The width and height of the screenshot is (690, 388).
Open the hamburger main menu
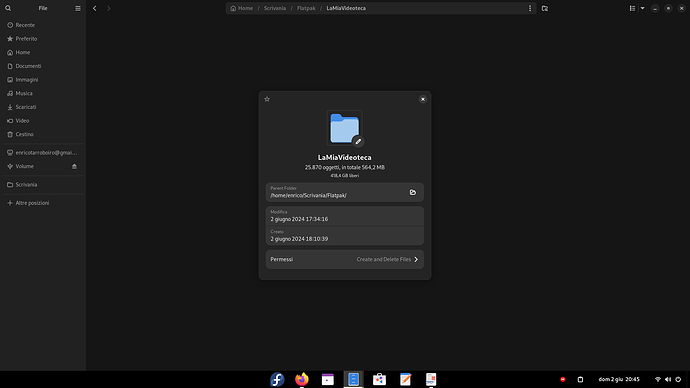click(78, 8)
